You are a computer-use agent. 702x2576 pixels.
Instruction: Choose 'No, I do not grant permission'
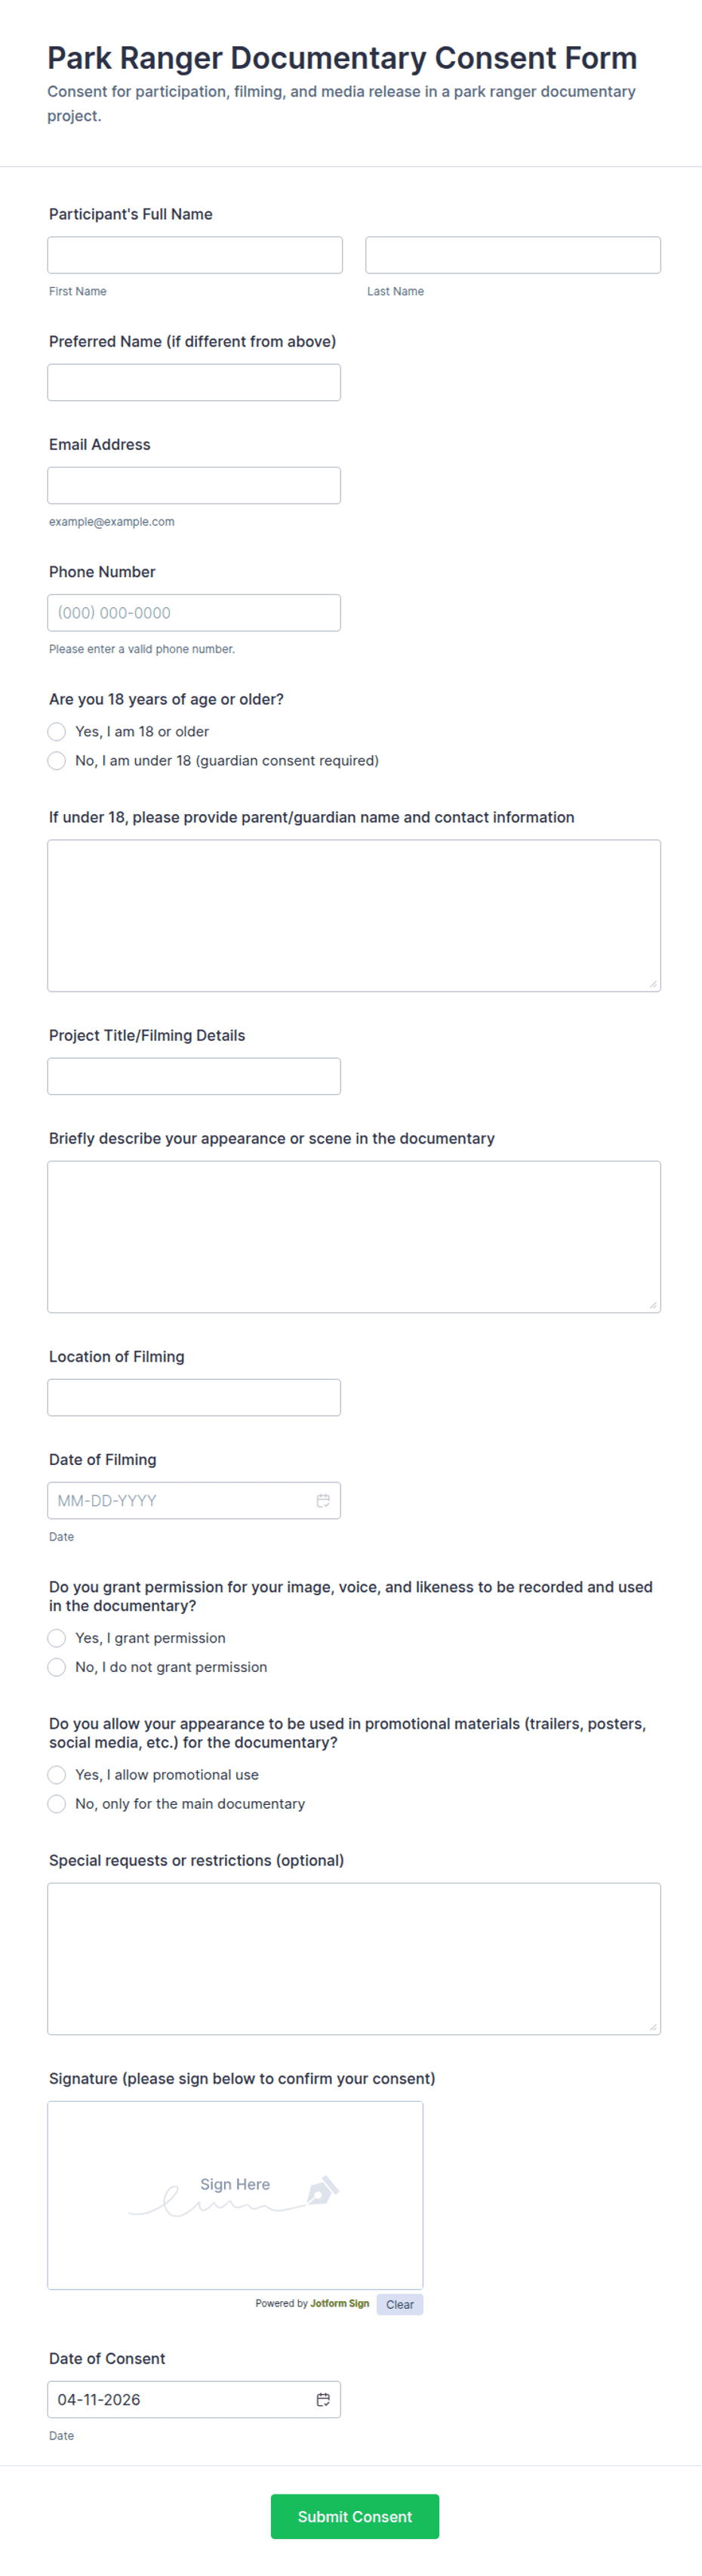(x=57, y=1667)
